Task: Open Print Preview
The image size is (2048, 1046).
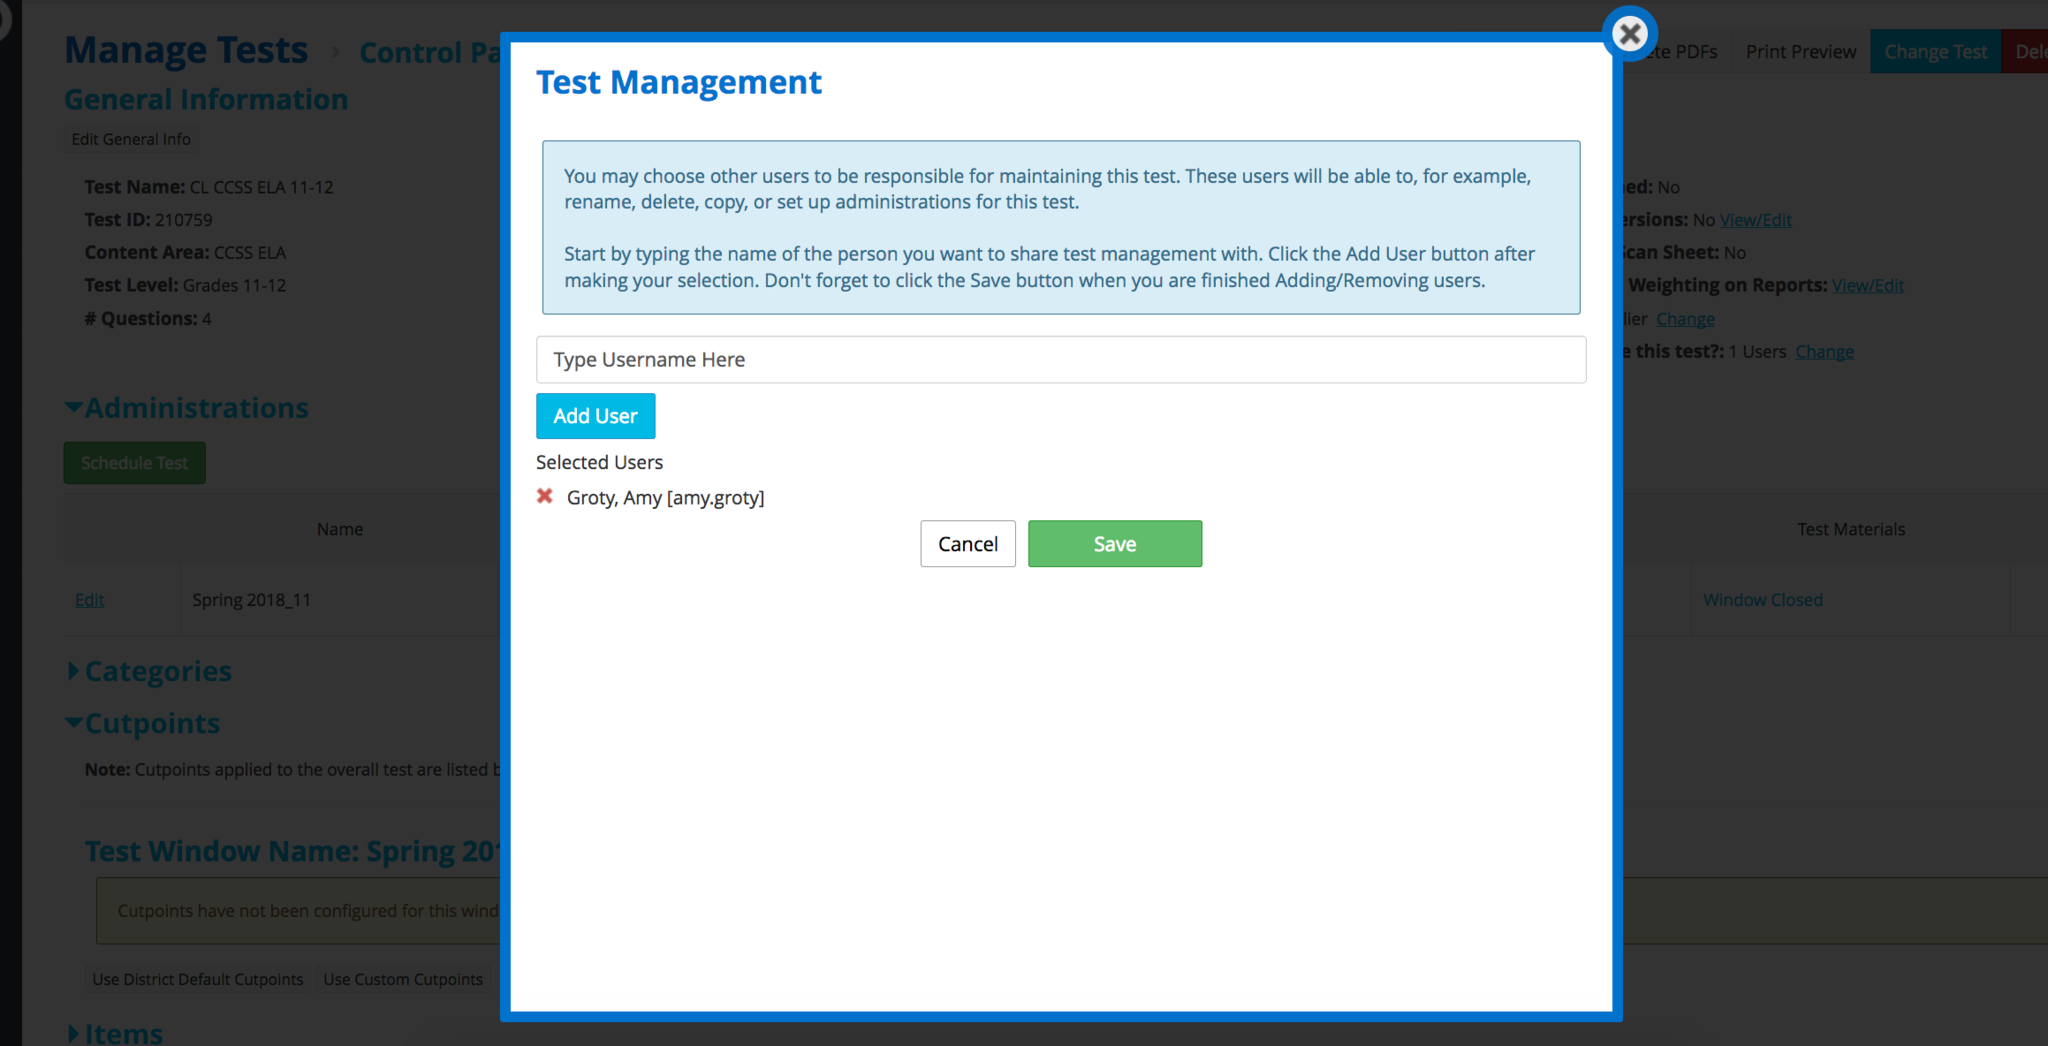Action: (1800, 52)
